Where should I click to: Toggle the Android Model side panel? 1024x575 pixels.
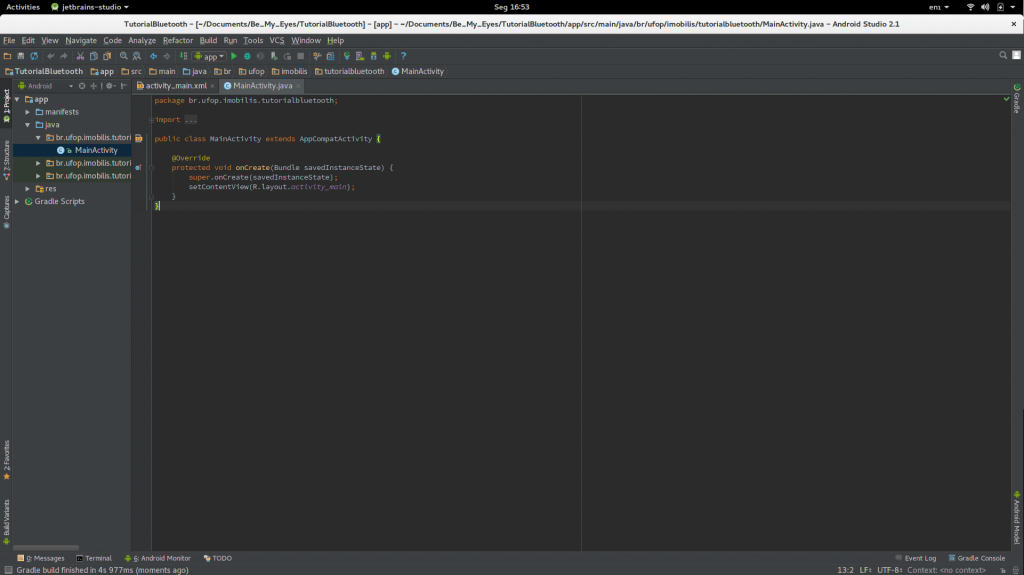1017,518
